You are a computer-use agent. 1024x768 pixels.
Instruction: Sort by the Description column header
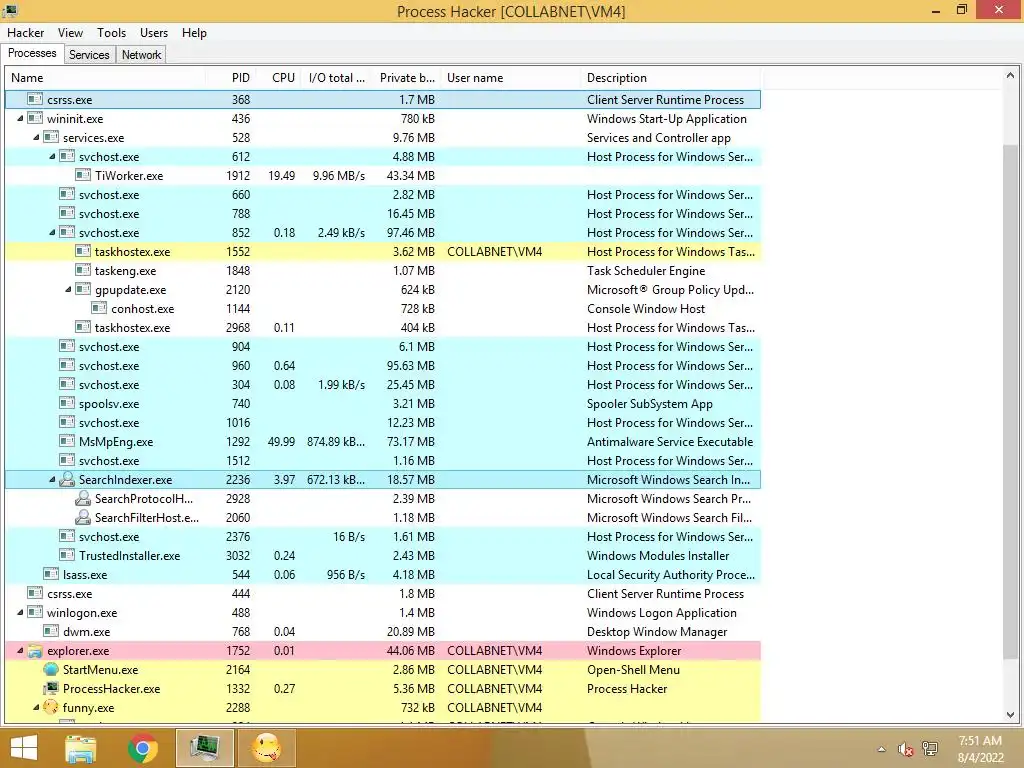671,78
